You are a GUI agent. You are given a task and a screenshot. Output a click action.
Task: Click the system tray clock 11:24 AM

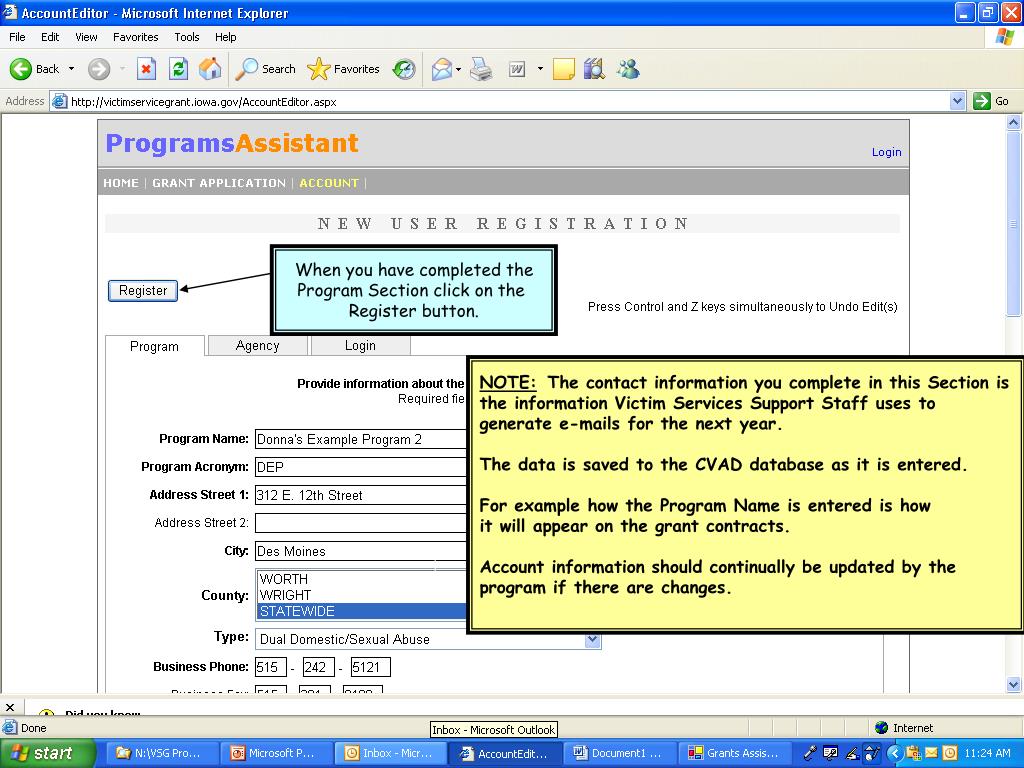(x=987, y=753)
